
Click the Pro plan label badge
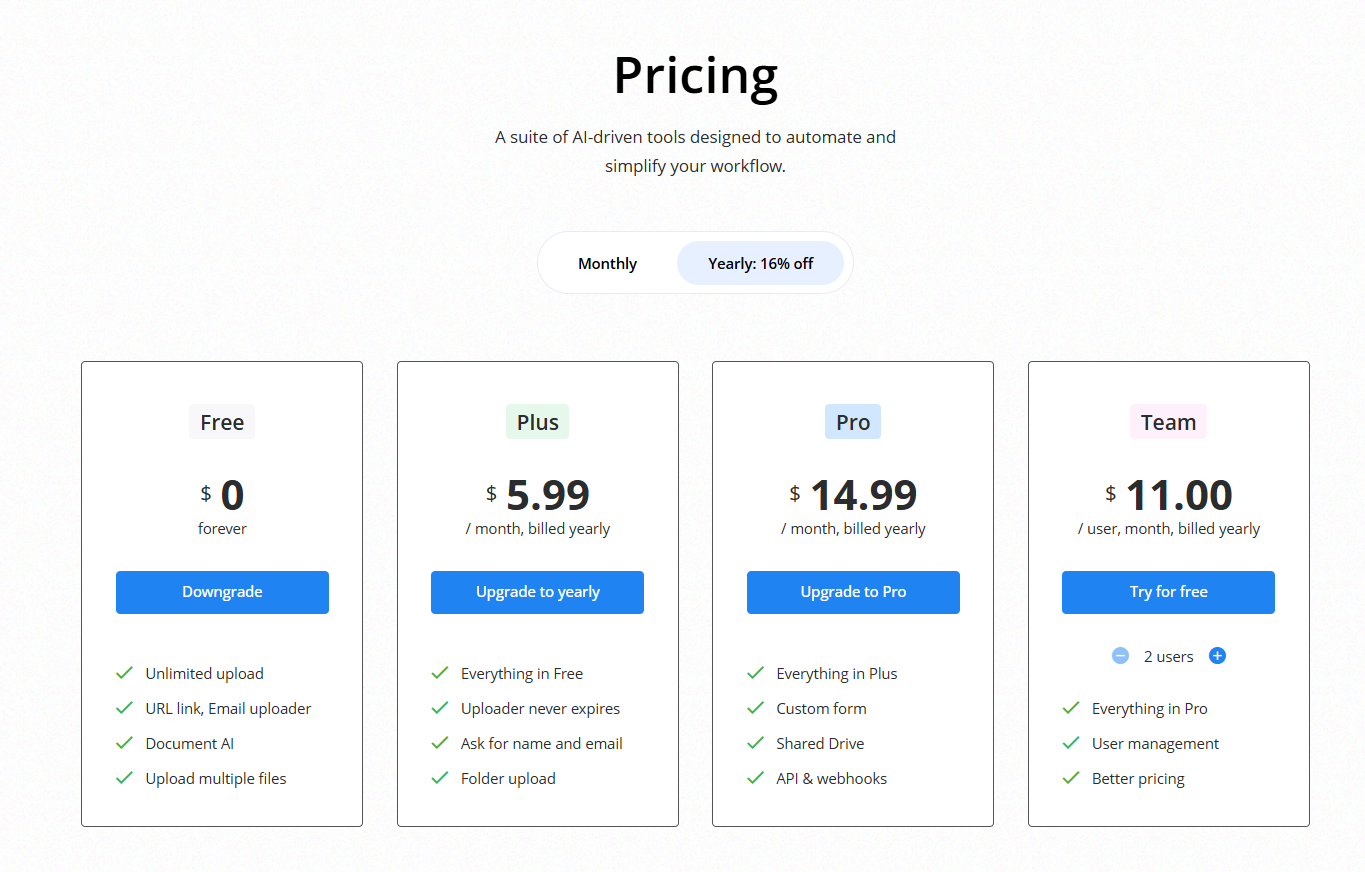tap(853, 422)
